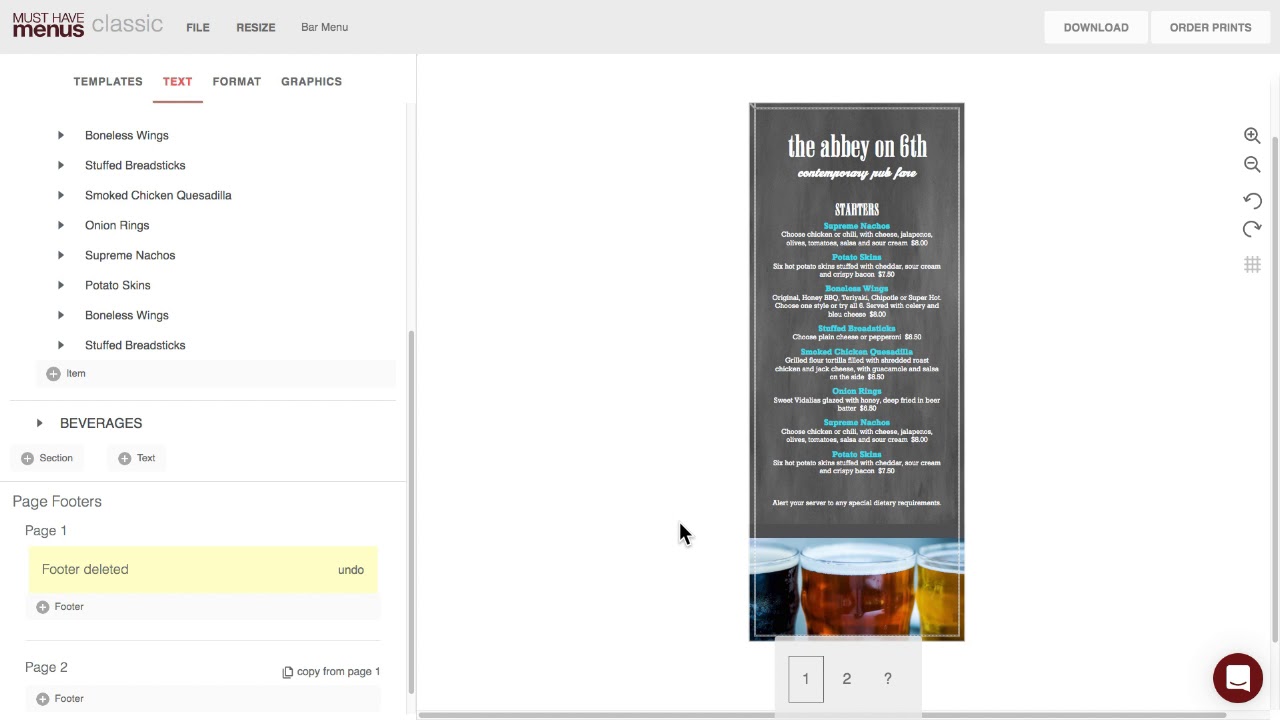Copy footer from page 1
1280x720 pixels.
[331, 672]
